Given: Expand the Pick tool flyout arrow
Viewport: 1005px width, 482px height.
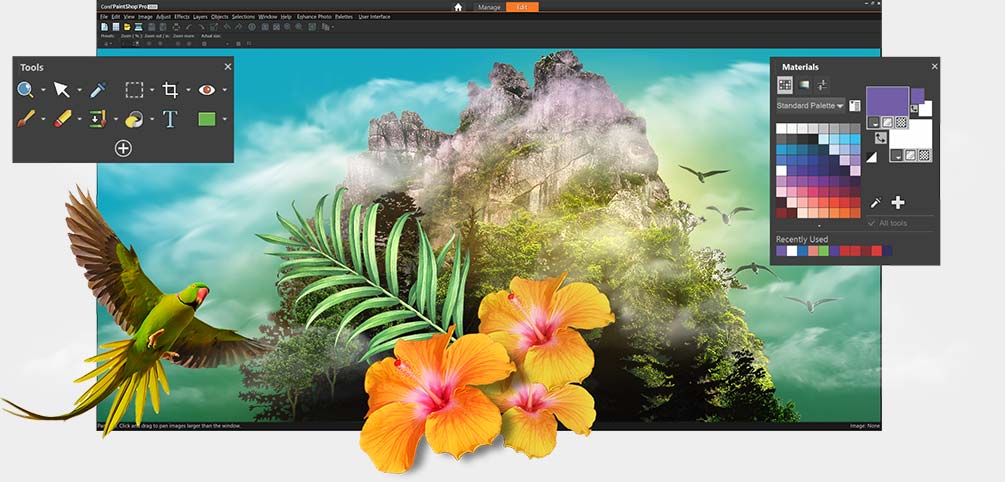Looking at the screenshot, I should [79, 90].
